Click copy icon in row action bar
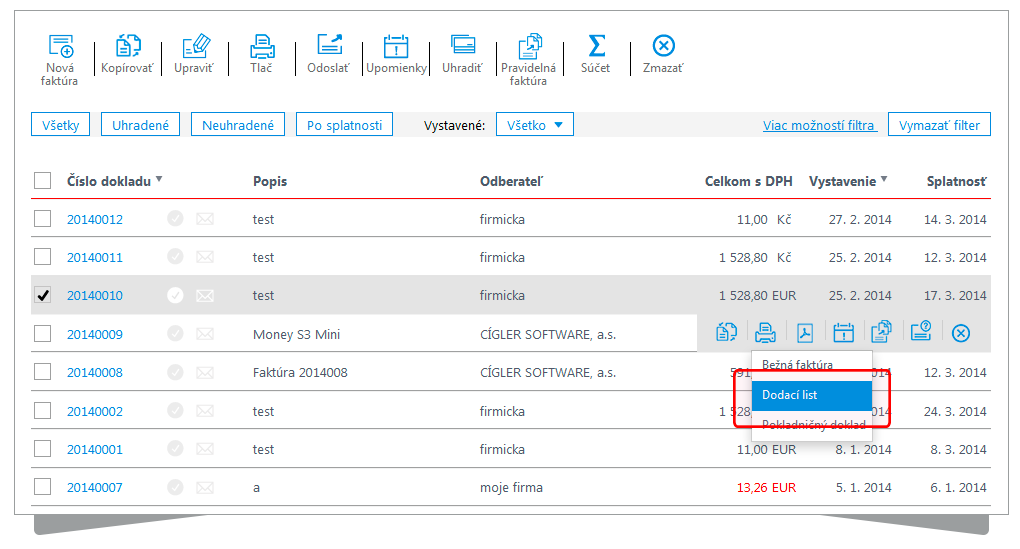Image resolution: width=1020 pixels, height=549 pixels. (726, 332)
